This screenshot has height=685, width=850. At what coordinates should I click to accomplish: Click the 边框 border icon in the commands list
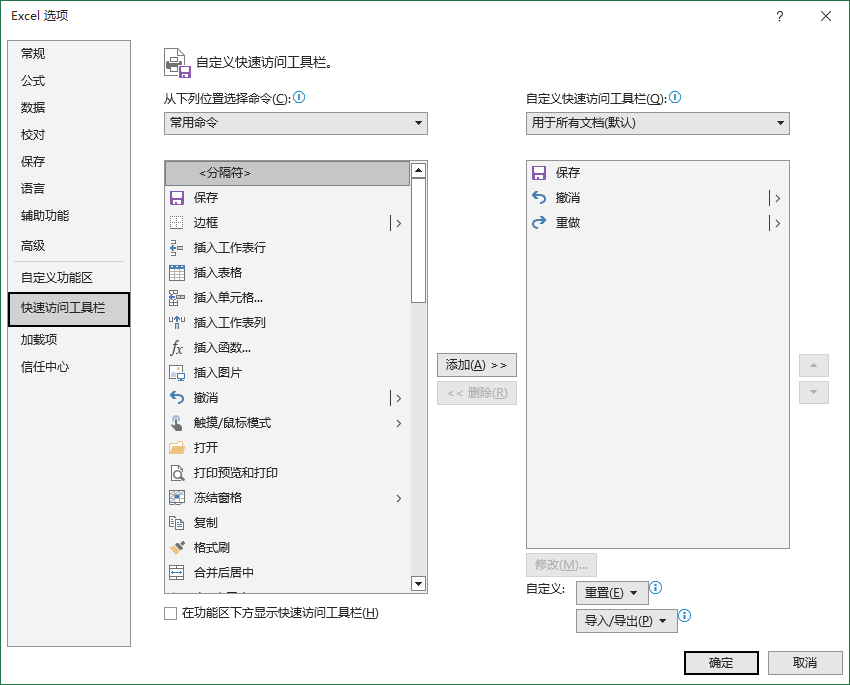[x=177, y=223]
